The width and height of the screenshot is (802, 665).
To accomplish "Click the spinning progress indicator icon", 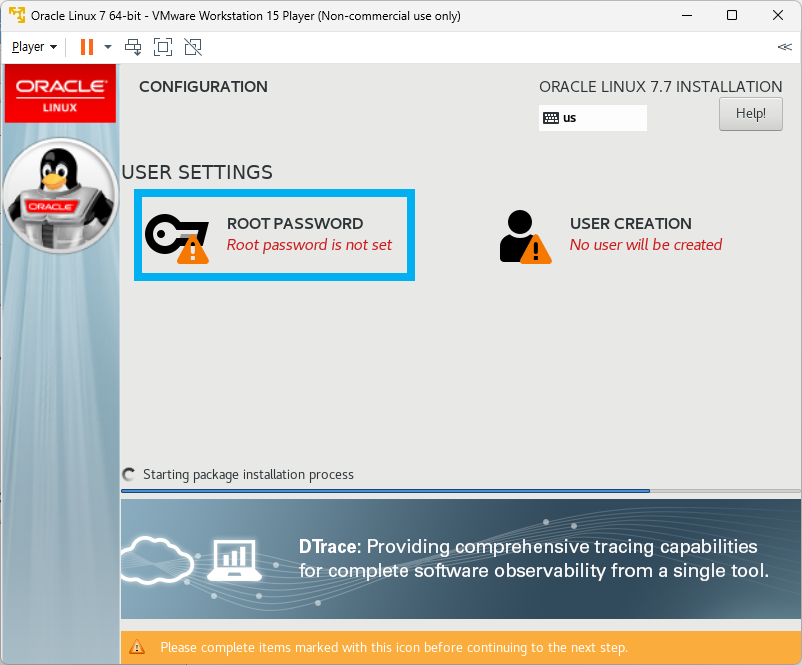I will click(129, 475).
